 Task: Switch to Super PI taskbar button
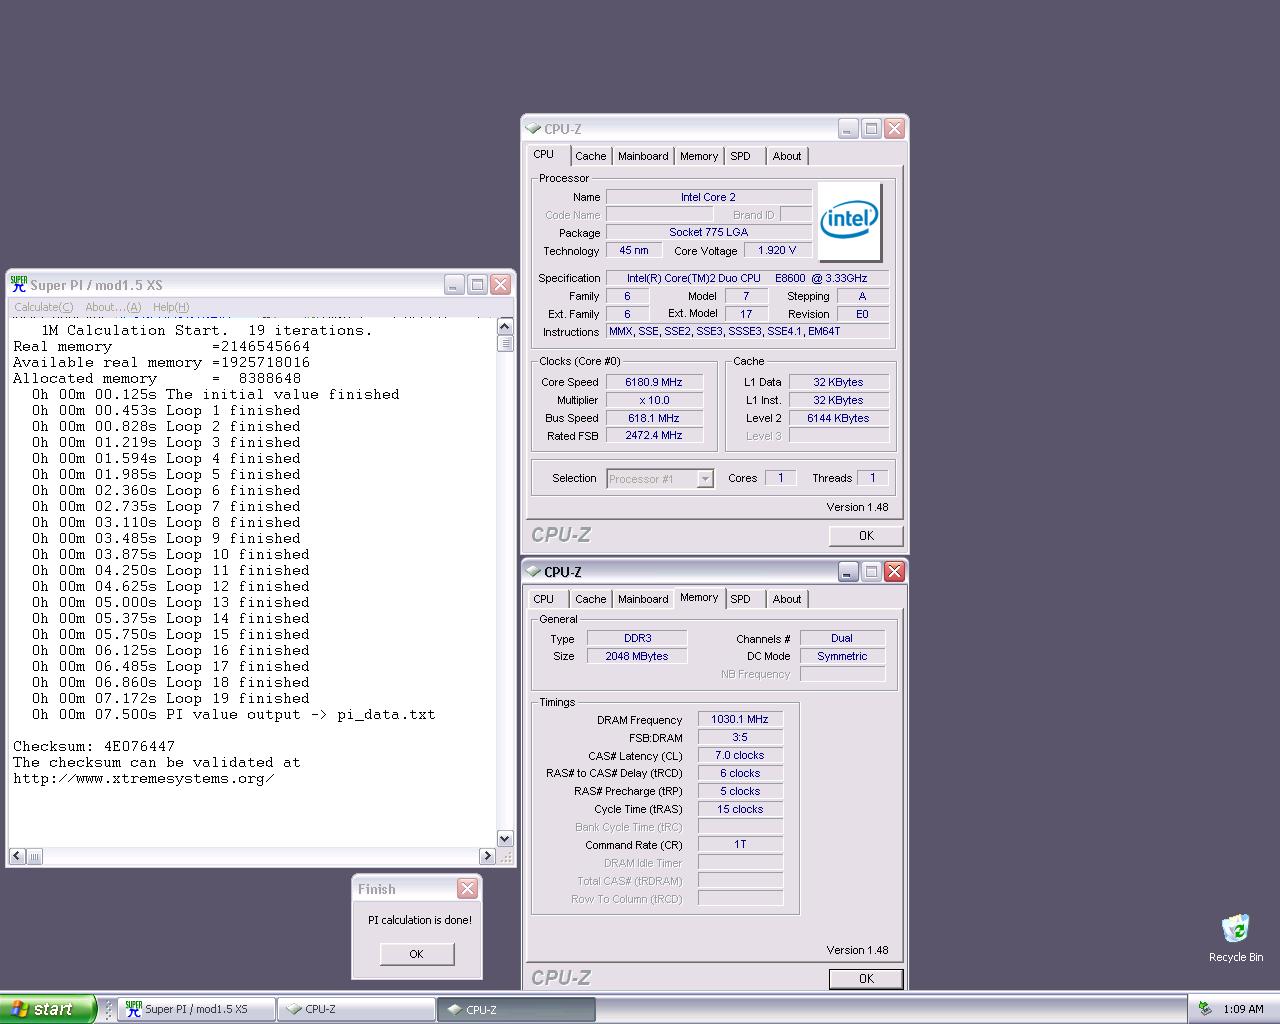pyautogui.click(x=196, y=1009)
